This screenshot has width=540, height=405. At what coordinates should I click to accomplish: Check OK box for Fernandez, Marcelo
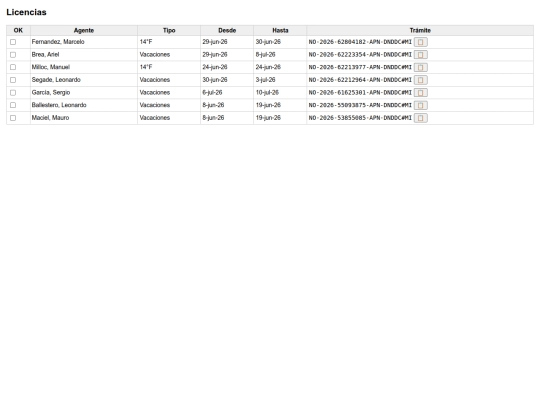pyautogui.click(x=13, y=42)
